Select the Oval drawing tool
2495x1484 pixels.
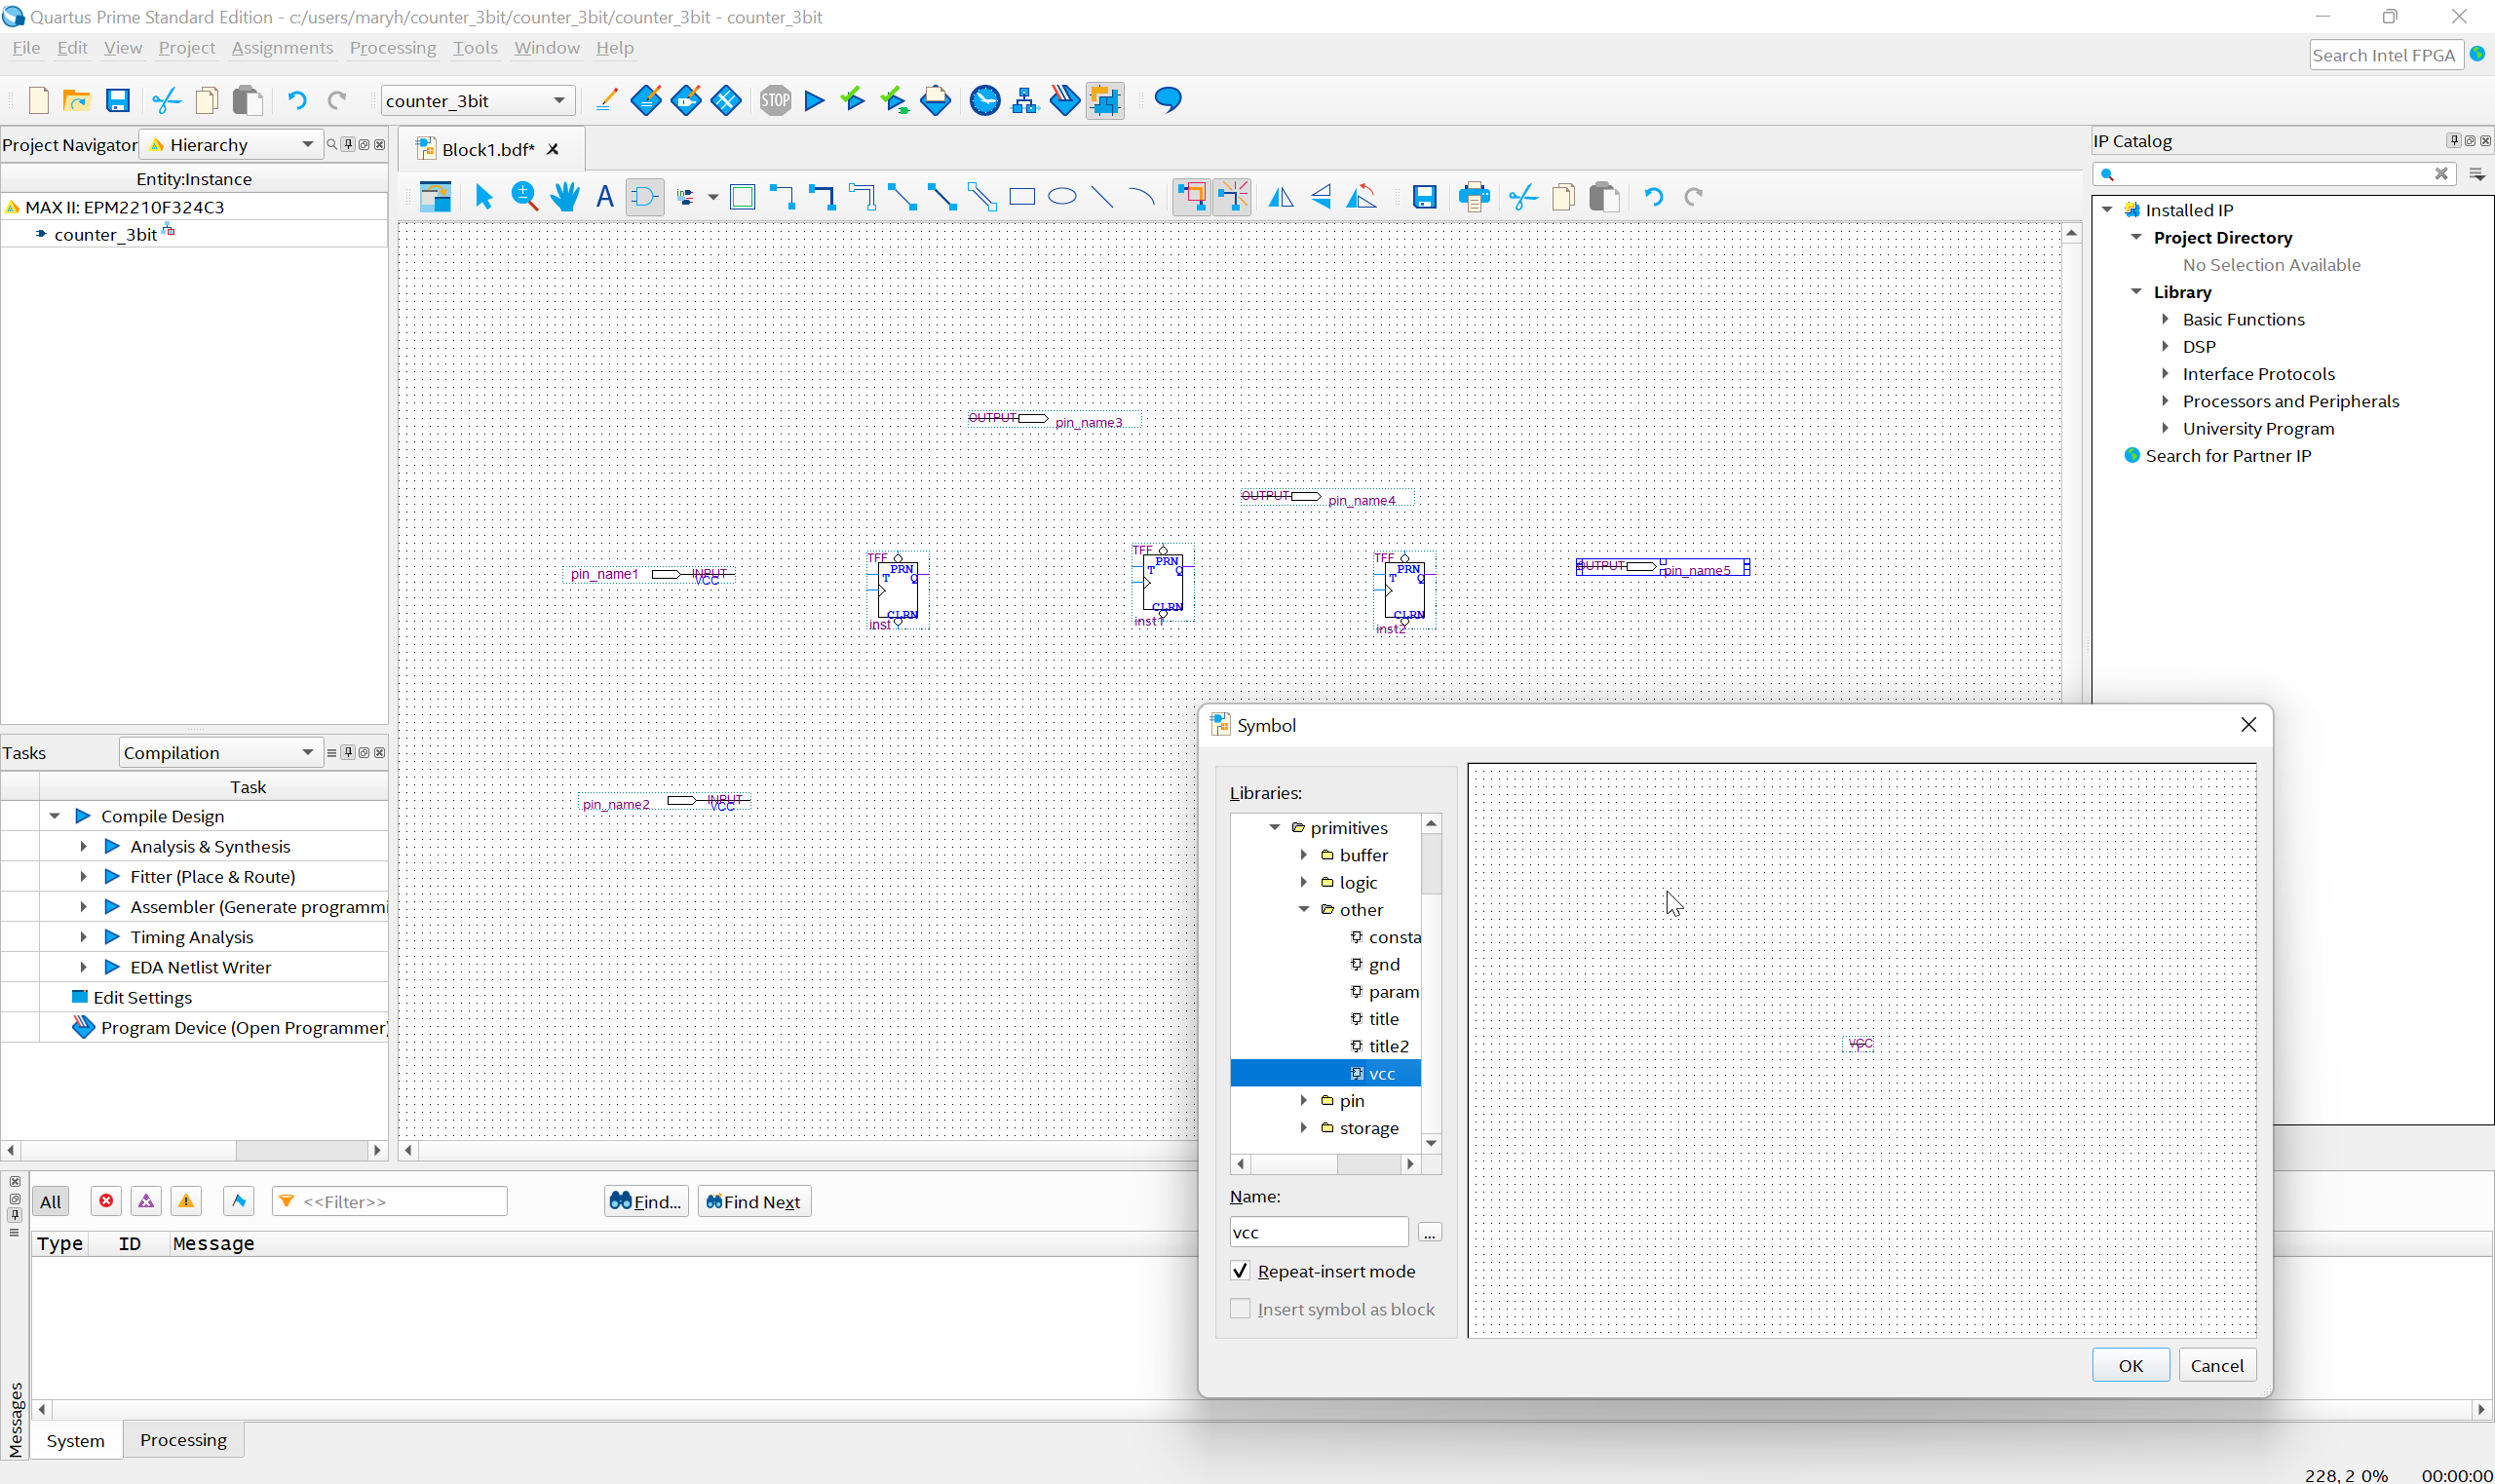[x=1062, y=197]
